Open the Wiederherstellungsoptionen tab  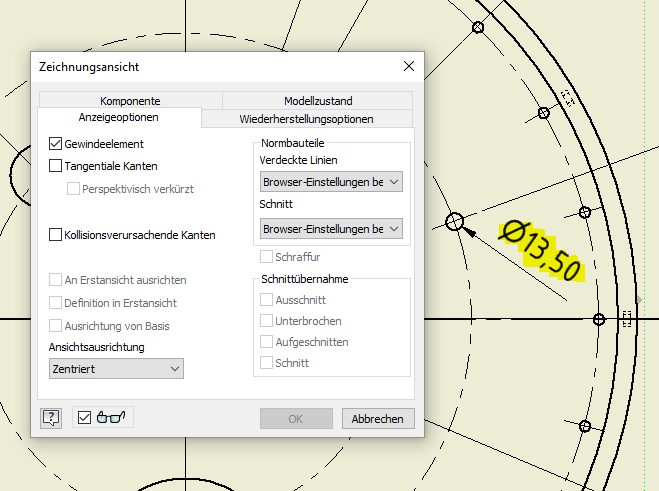tap(307, 119)
